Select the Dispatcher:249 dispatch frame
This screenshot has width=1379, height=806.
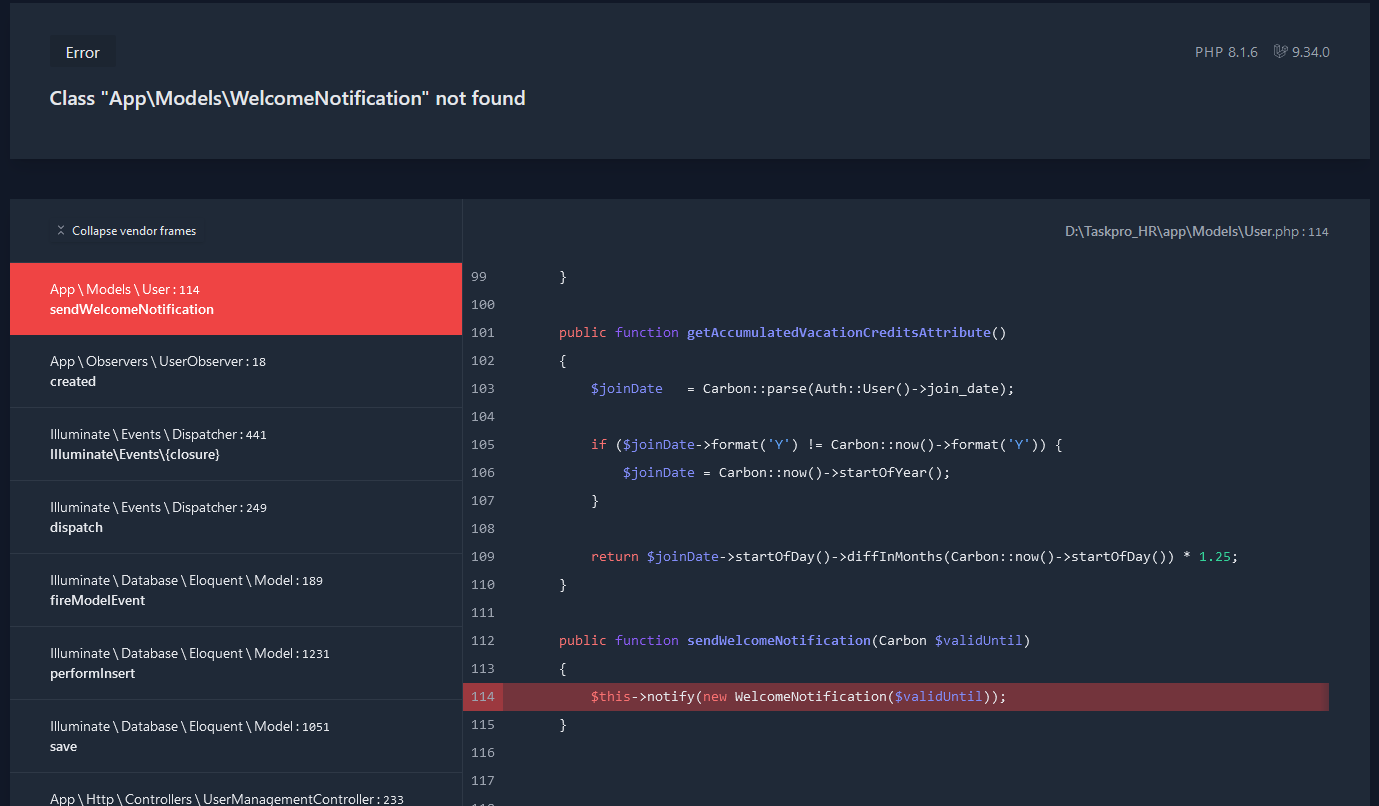(x=236, y=517)
